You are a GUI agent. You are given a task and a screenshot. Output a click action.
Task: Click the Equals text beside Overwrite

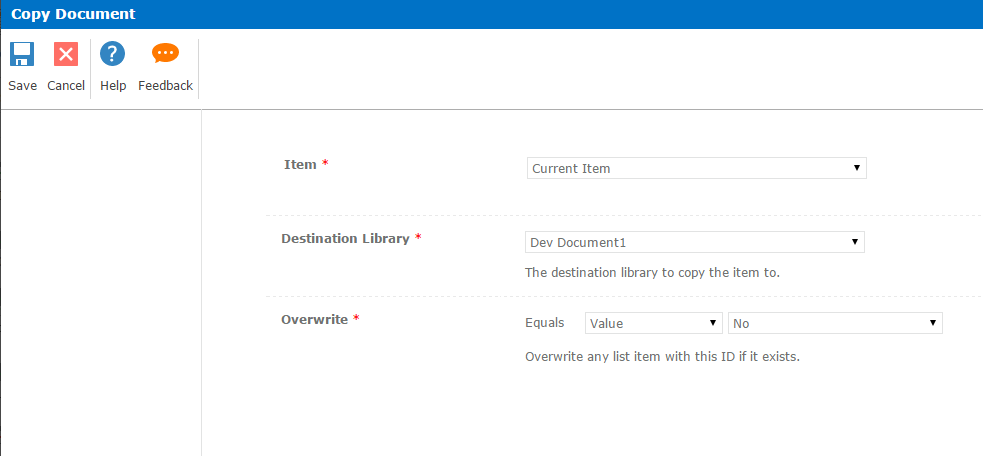[x=544, y=323]
